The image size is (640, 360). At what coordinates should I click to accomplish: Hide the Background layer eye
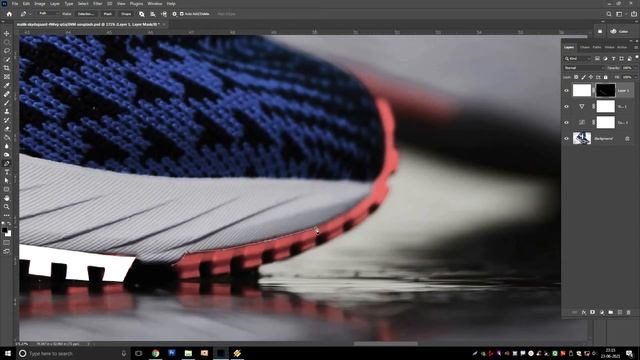[x=567, y=138]
